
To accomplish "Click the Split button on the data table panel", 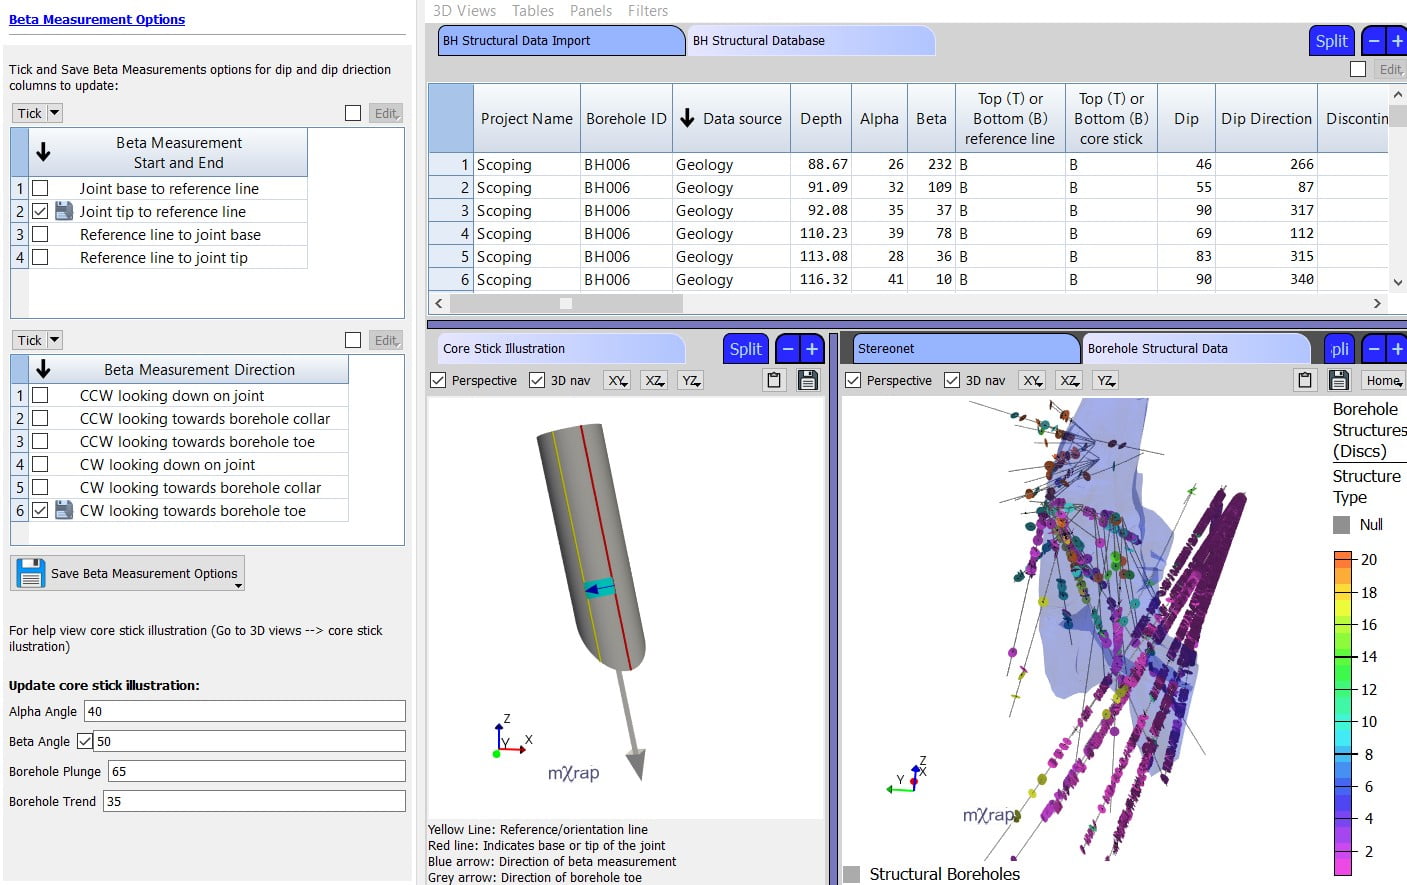I will click(1331, 41).
